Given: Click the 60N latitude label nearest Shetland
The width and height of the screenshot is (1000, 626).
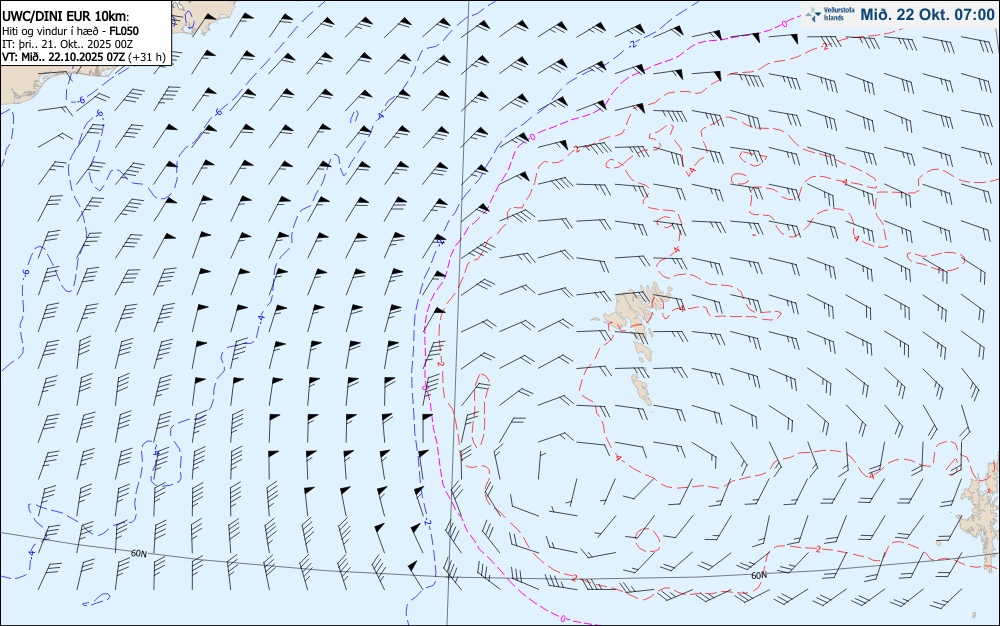Looking at the screenshot, I should (x=759, y=576).
